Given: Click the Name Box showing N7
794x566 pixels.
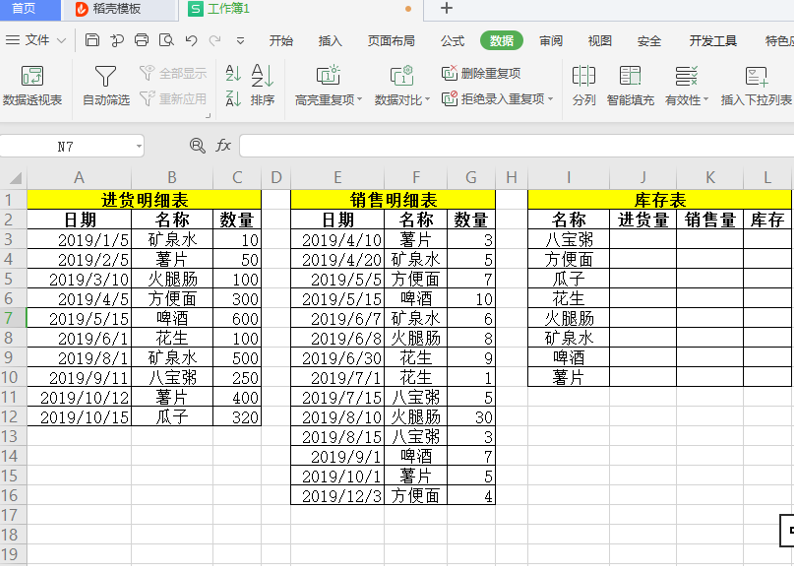Looking at the screenshot, I should point(66,147).
